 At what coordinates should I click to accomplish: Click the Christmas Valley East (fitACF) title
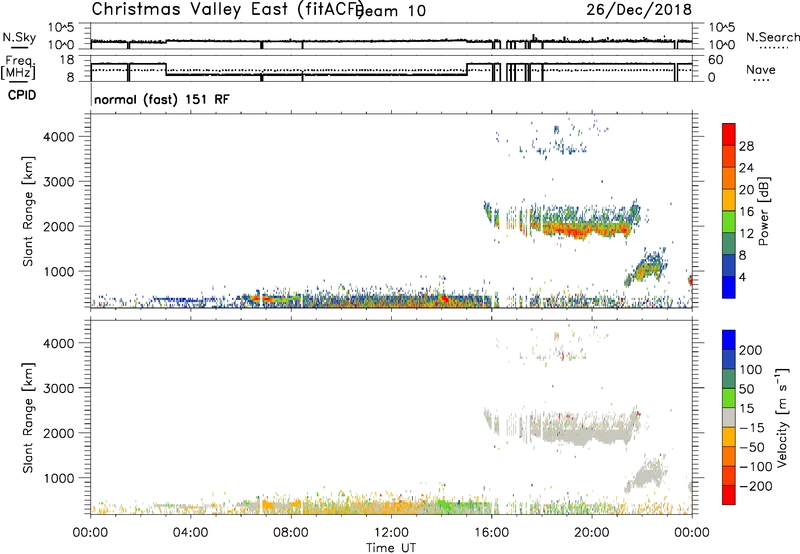[x=228, y=10]
